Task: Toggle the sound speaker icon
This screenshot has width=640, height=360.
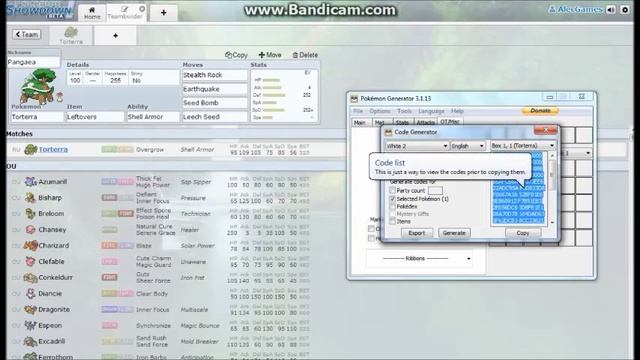Action: click(x=611, y=9)
